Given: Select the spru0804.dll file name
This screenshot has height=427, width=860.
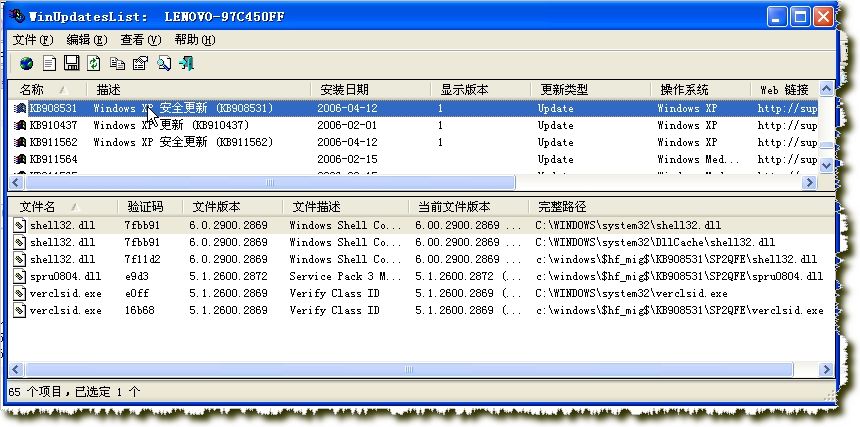Looking at the screenshot, I should point(65,276).
